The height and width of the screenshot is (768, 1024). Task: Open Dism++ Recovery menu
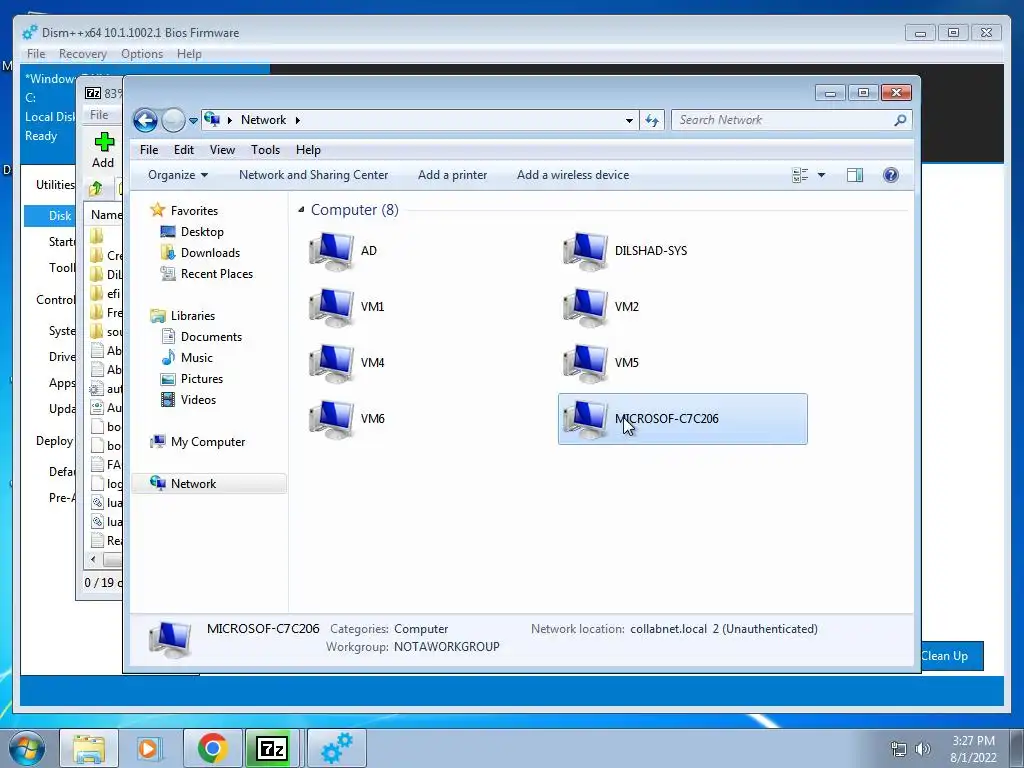[x=82, y=54]
